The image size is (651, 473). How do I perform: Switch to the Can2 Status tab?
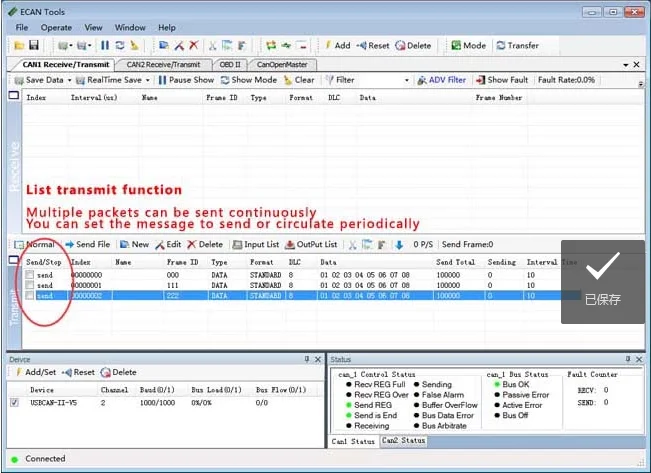pyautogui.click(x=403, y=441)
